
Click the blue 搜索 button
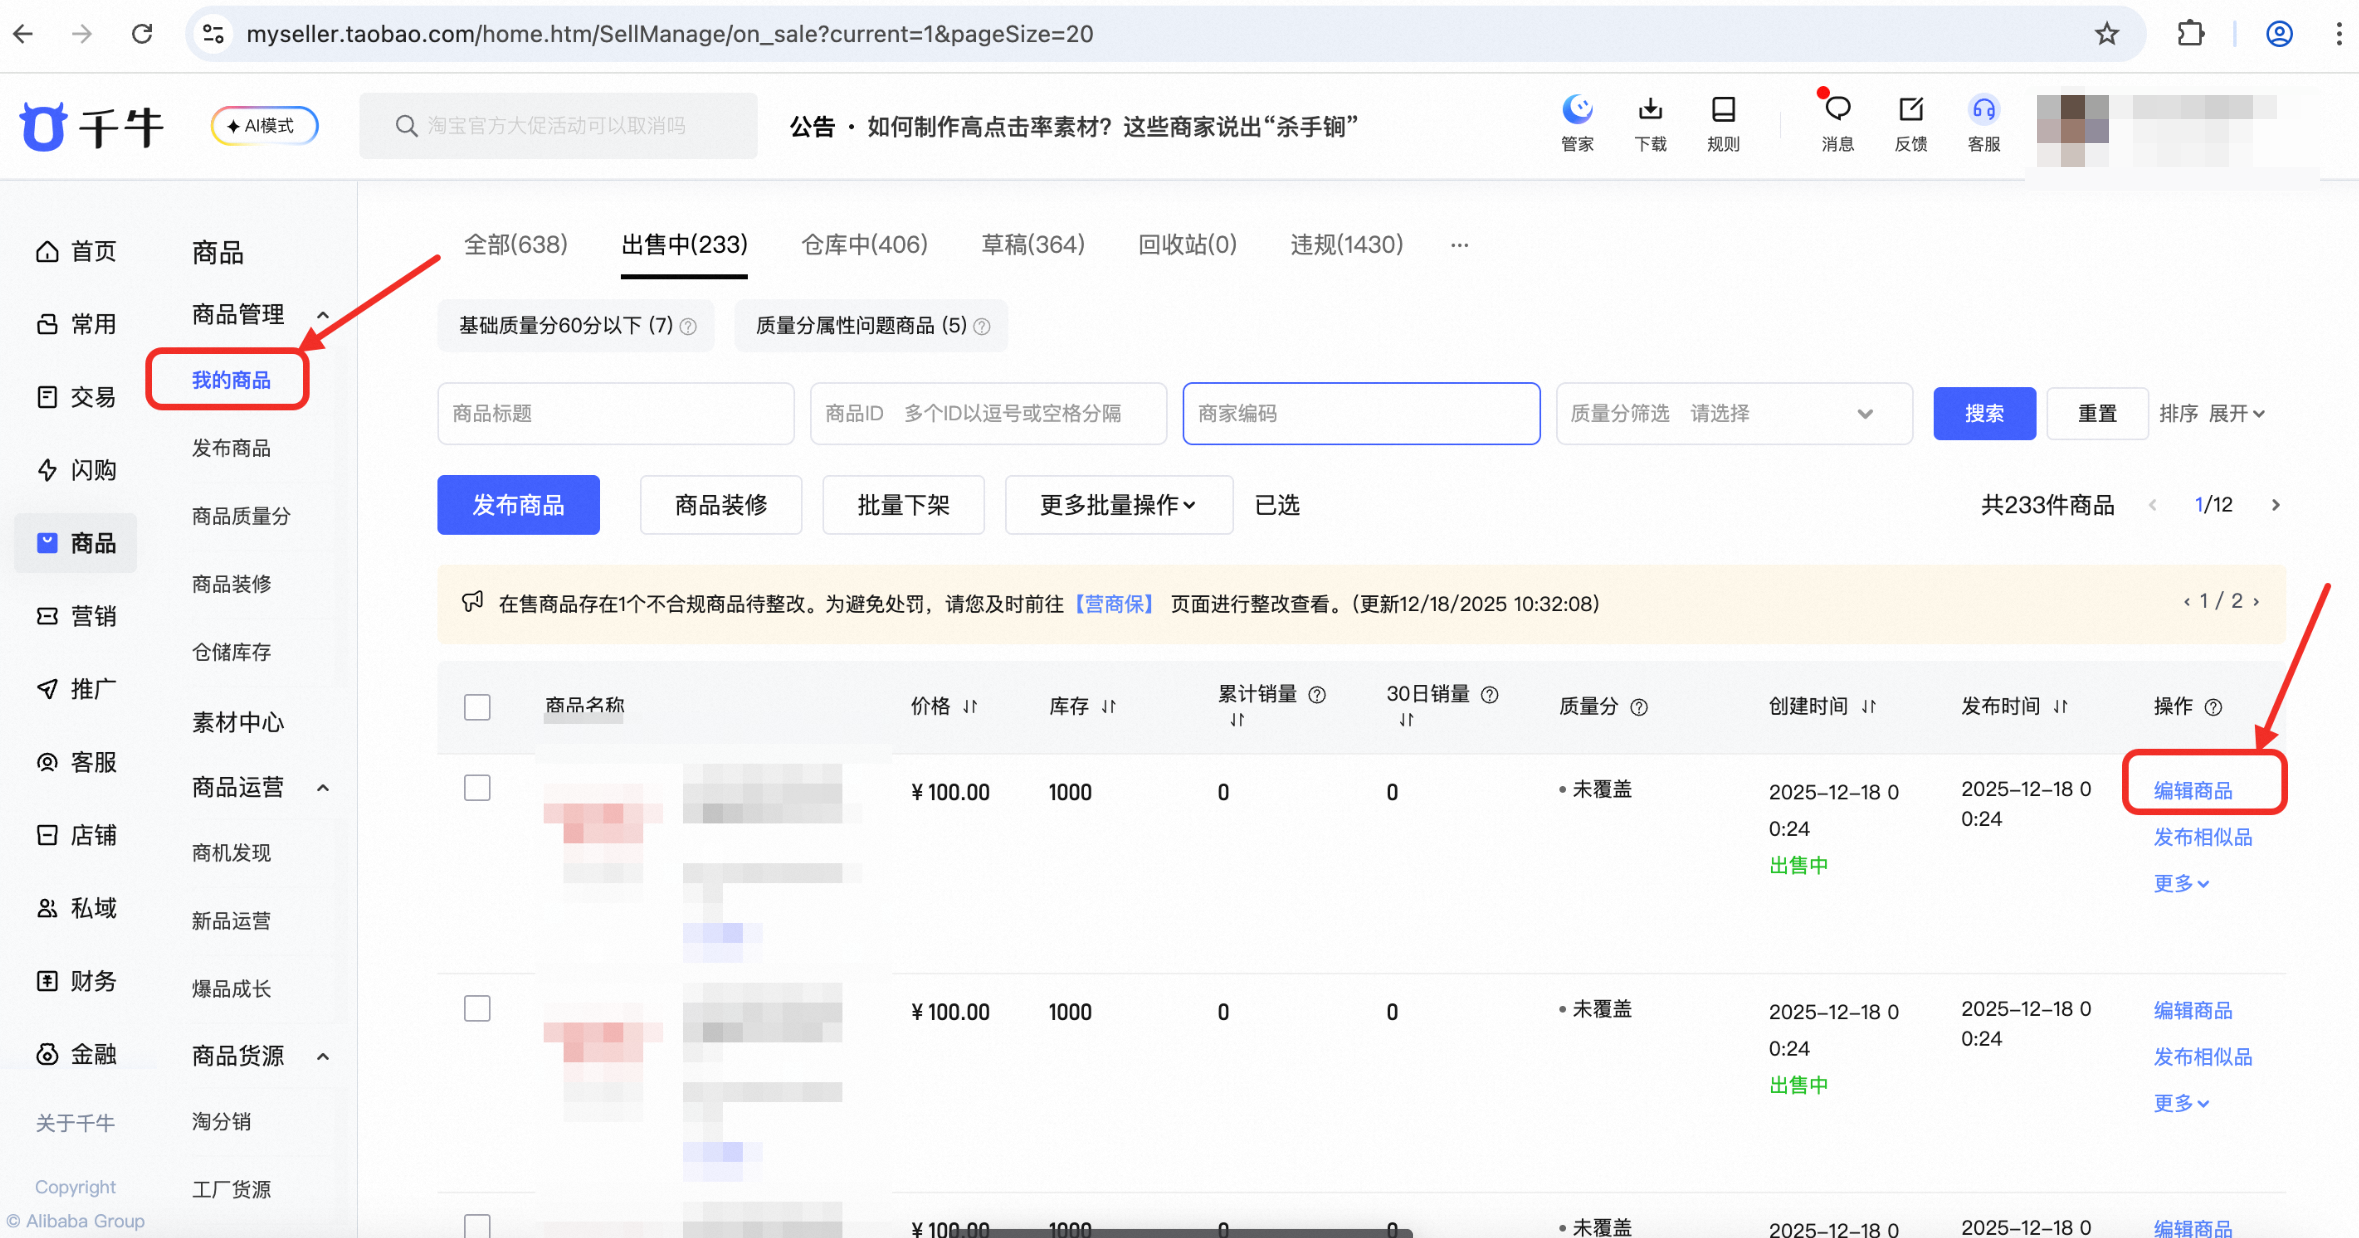(x=1984, y=413)
